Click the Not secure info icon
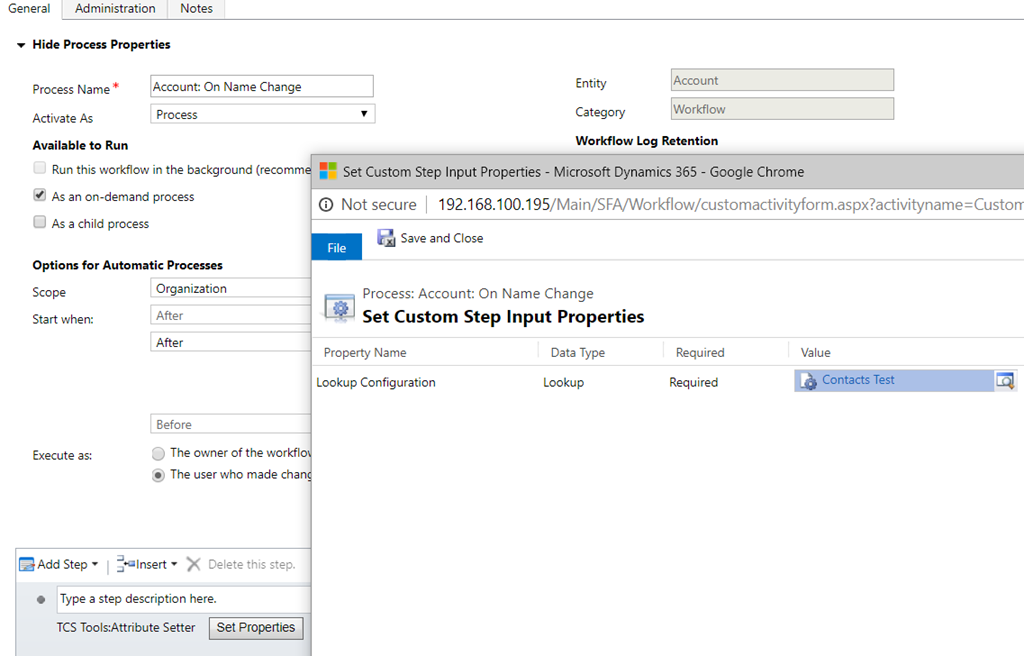 pos(326,205)
